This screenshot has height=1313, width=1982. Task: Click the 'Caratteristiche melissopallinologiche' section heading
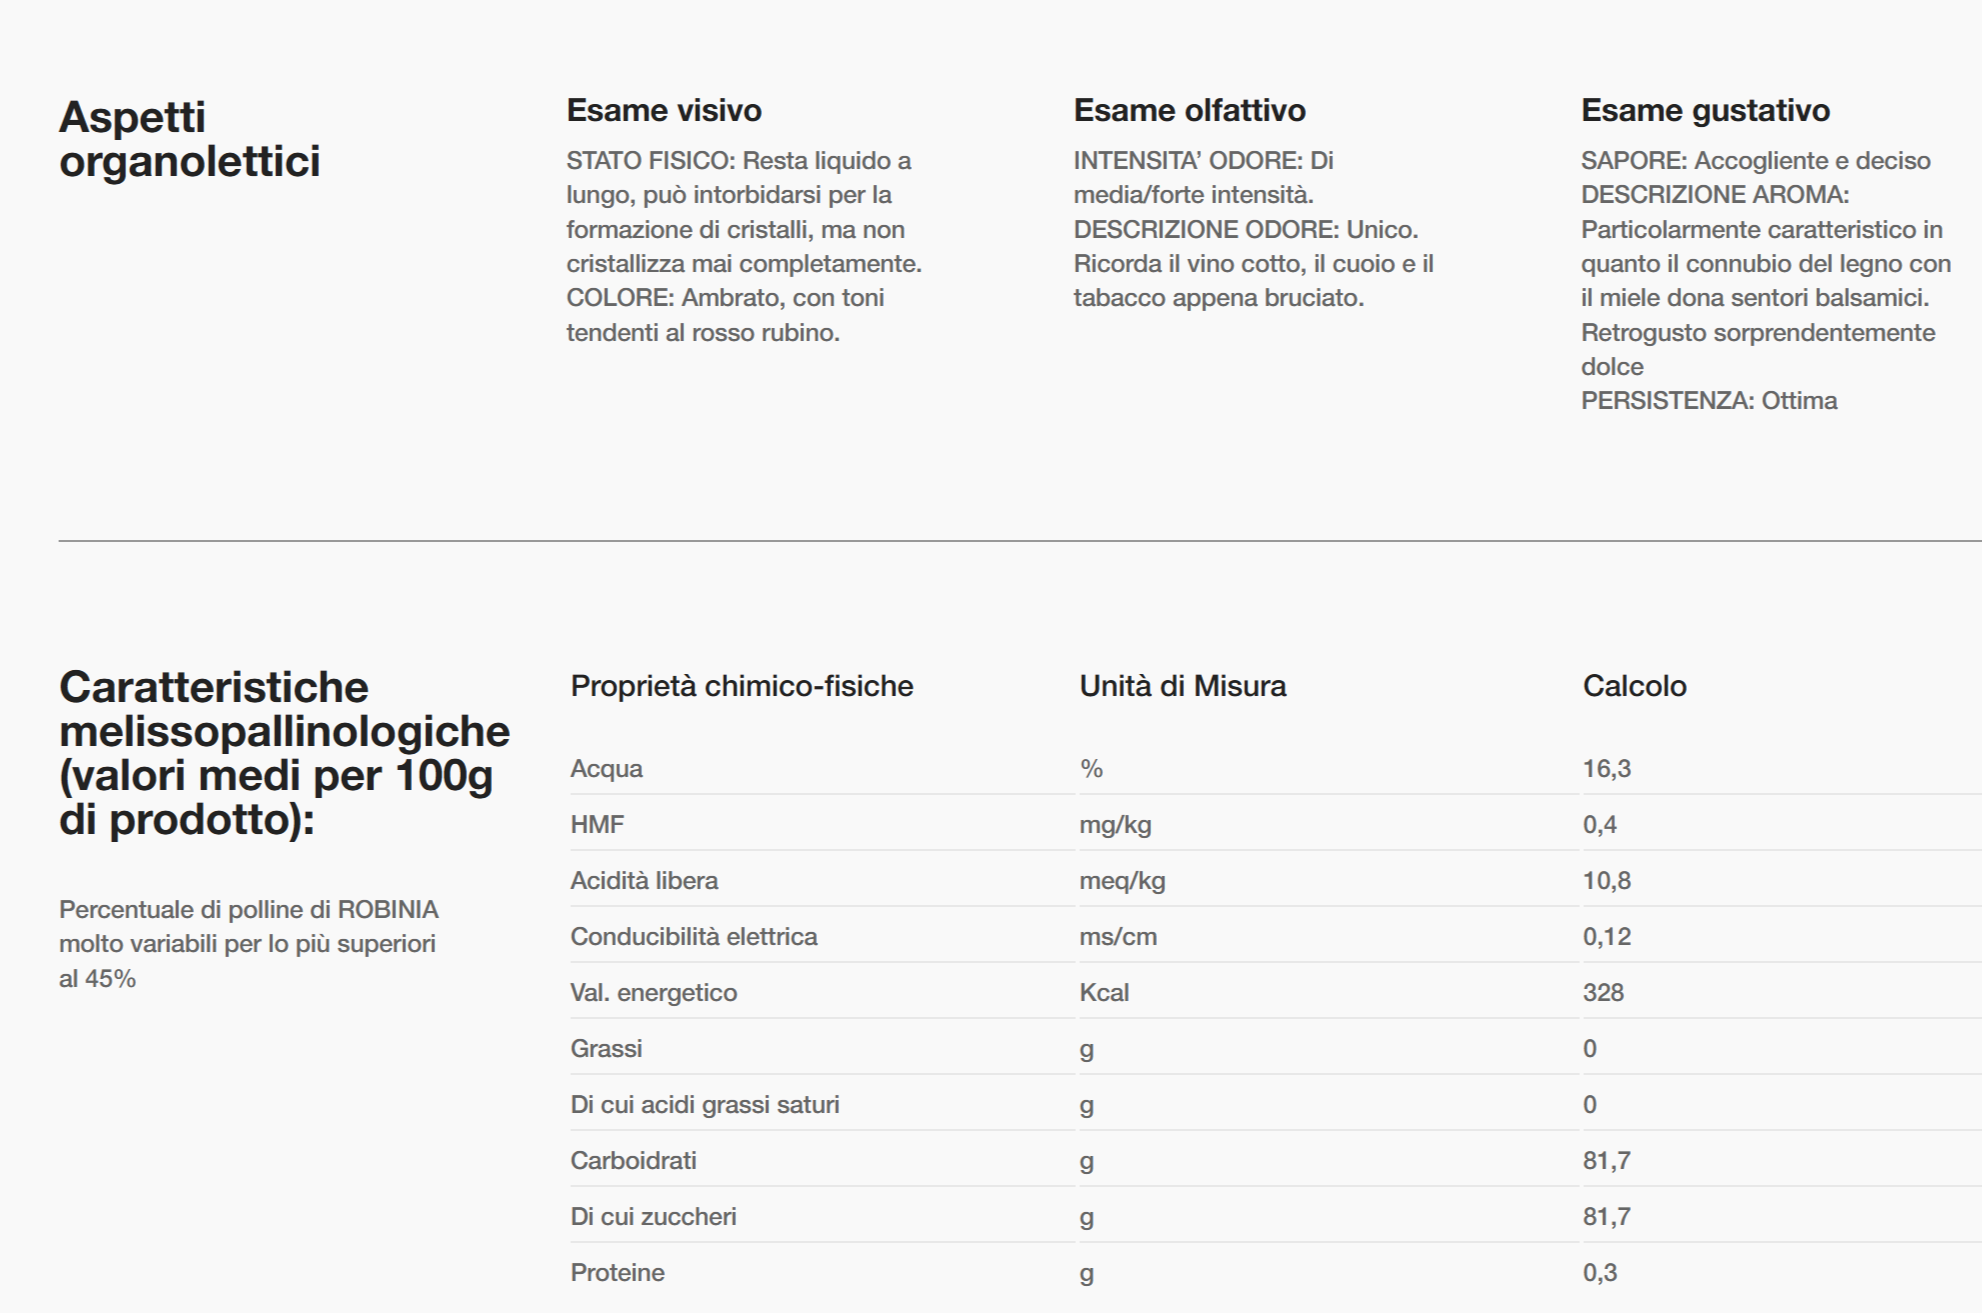tap(284, 752)
